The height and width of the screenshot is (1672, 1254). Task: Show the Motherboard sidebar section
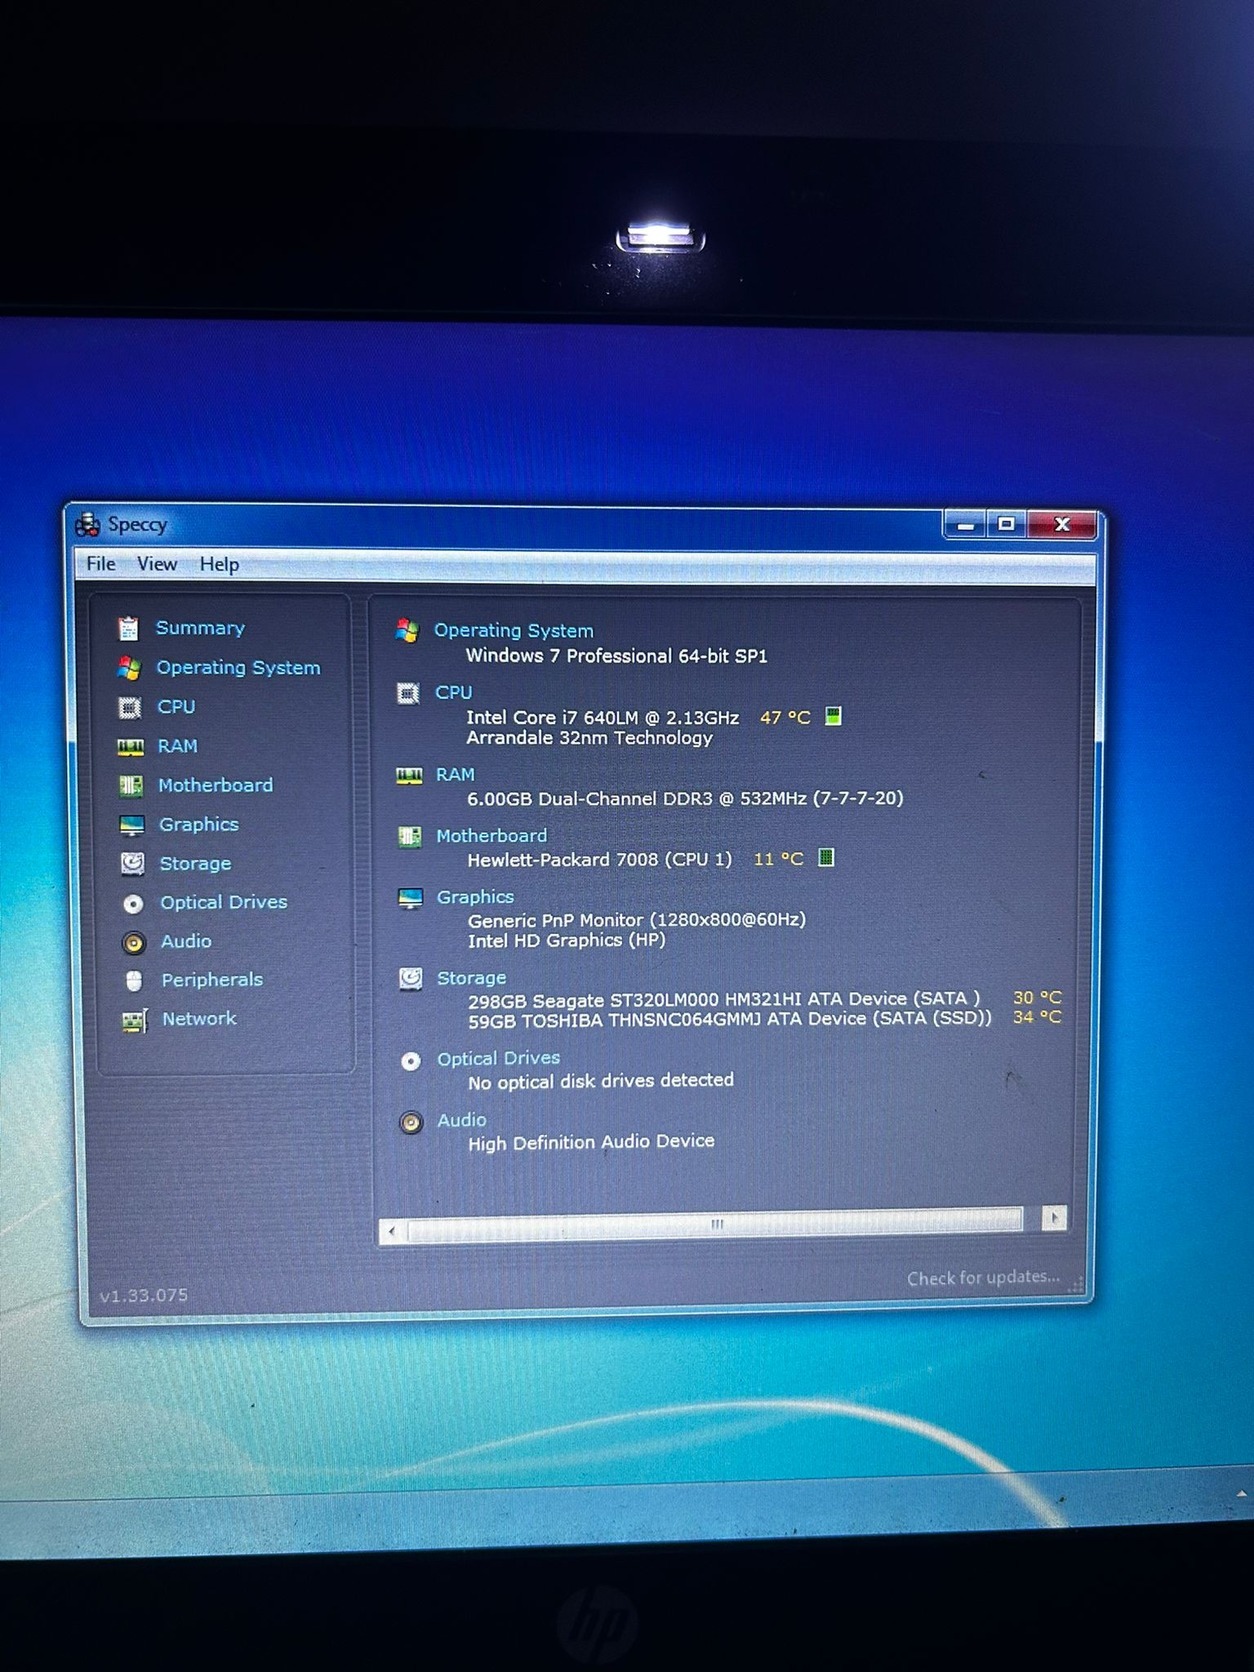[215, 785]
